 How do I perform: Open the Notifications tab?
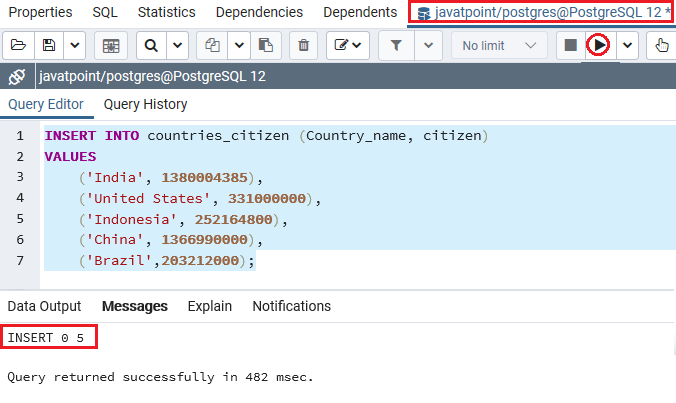click(x=291, y=306)
